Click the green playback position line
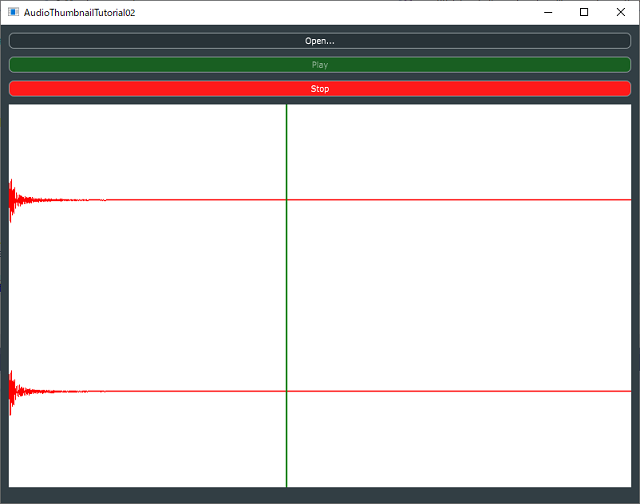This screenshot has width=640, height=504. click(x=287, y=295)
